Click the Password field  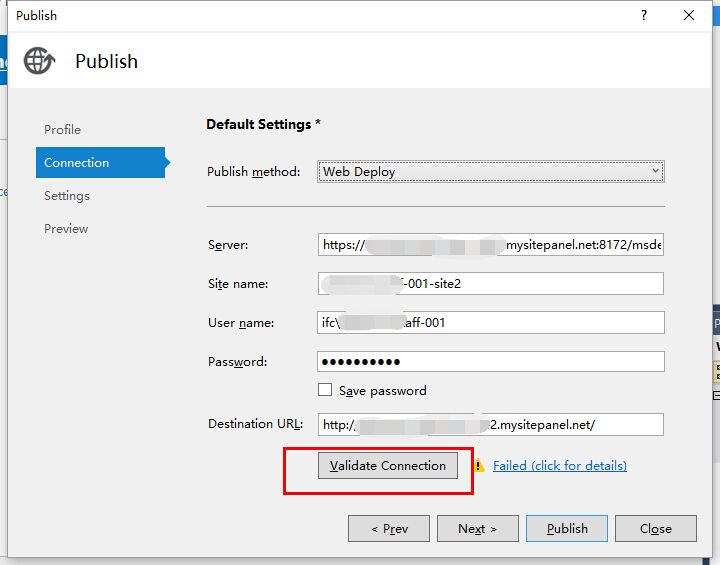click(490, 361)
